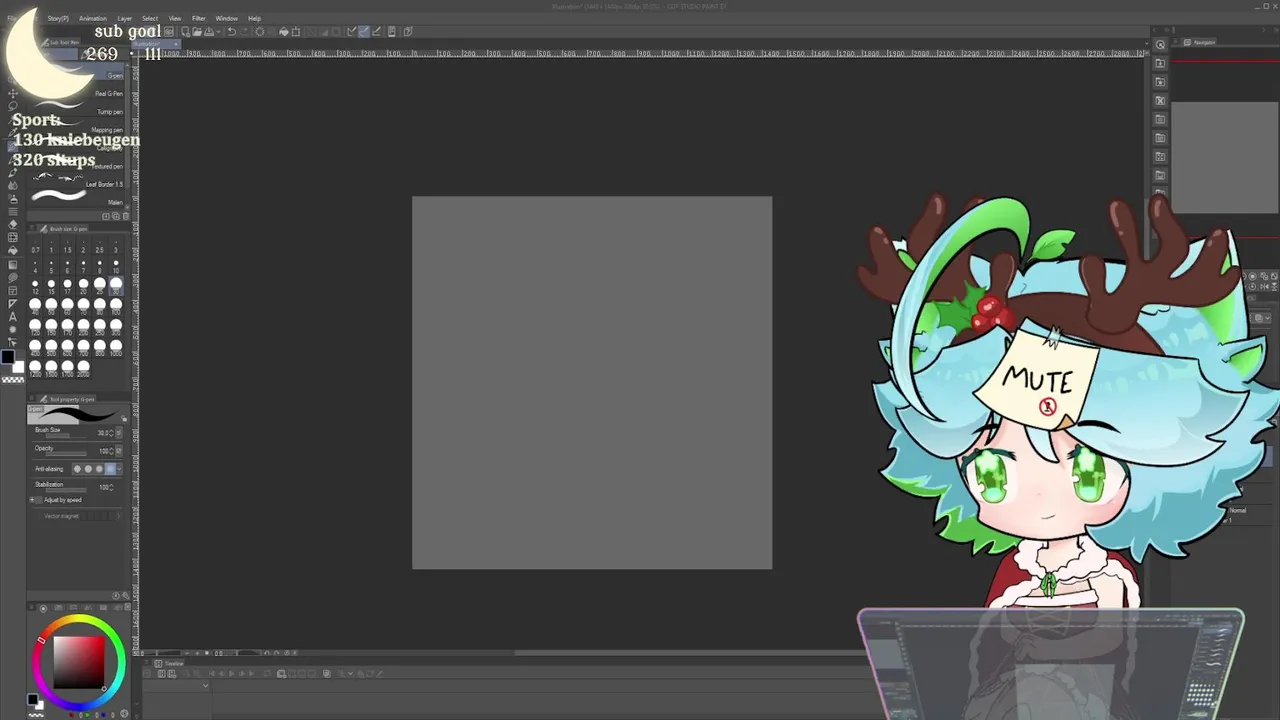This screenshot has width=1280, height=720.
Task: Open the Select menu
Action: pos(150,18)
